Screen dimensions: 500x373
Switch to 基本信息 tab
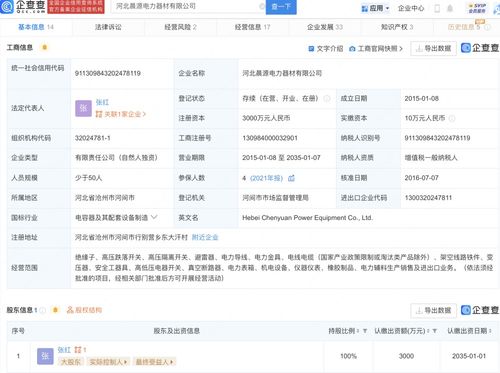35,27
